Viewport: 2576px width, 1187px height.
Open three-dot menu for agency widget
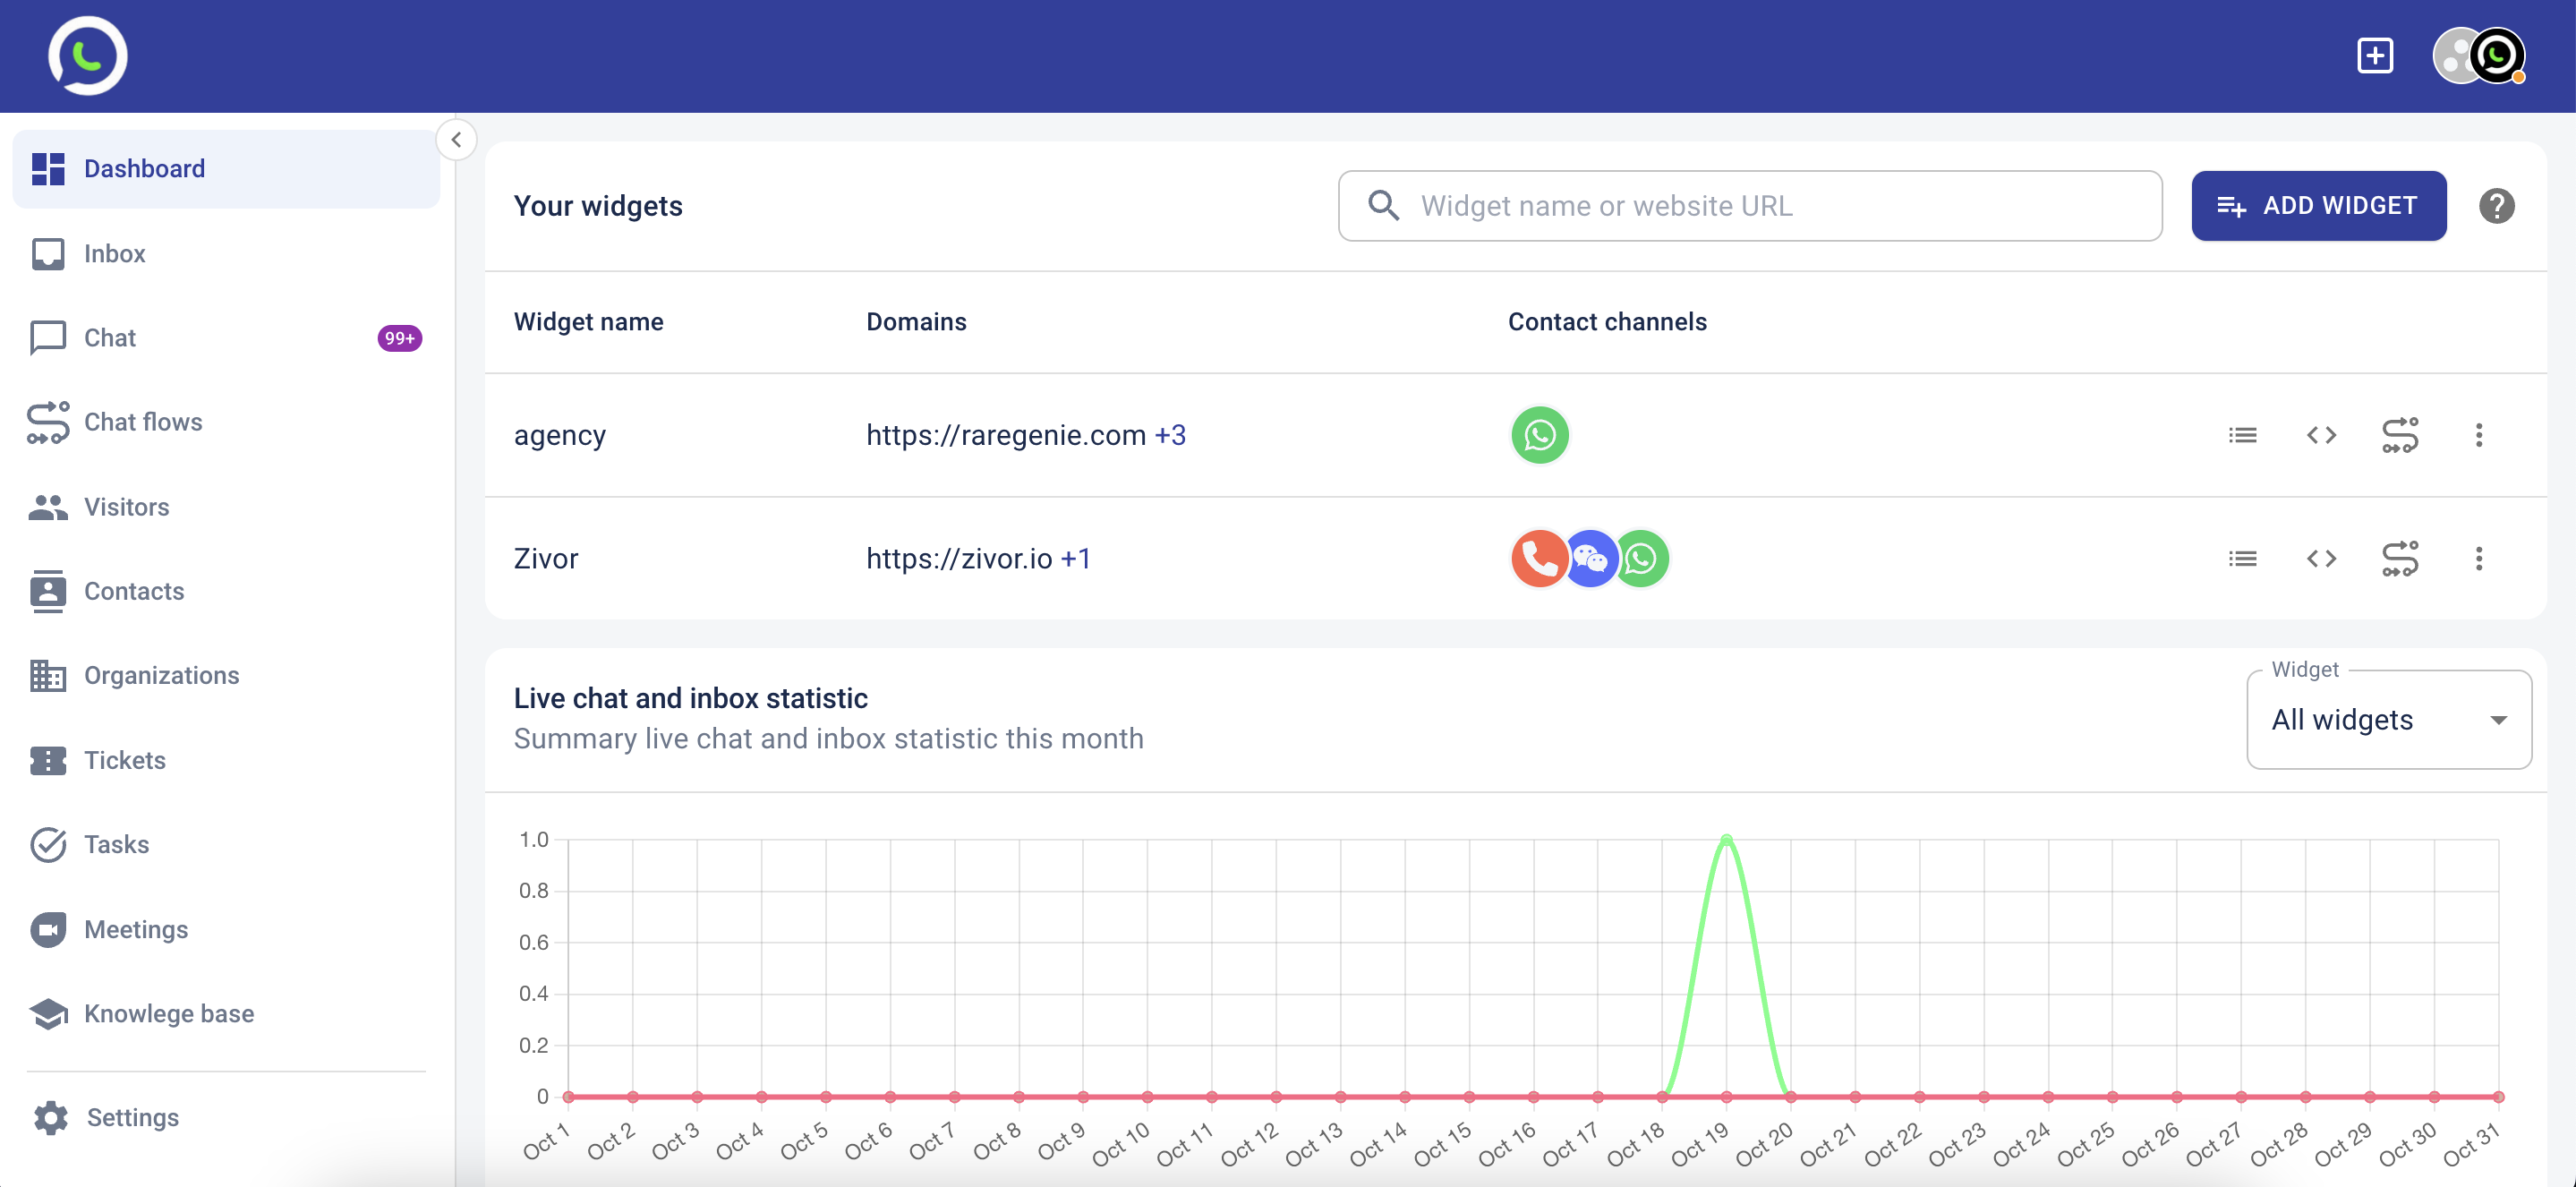[2478, 435]
